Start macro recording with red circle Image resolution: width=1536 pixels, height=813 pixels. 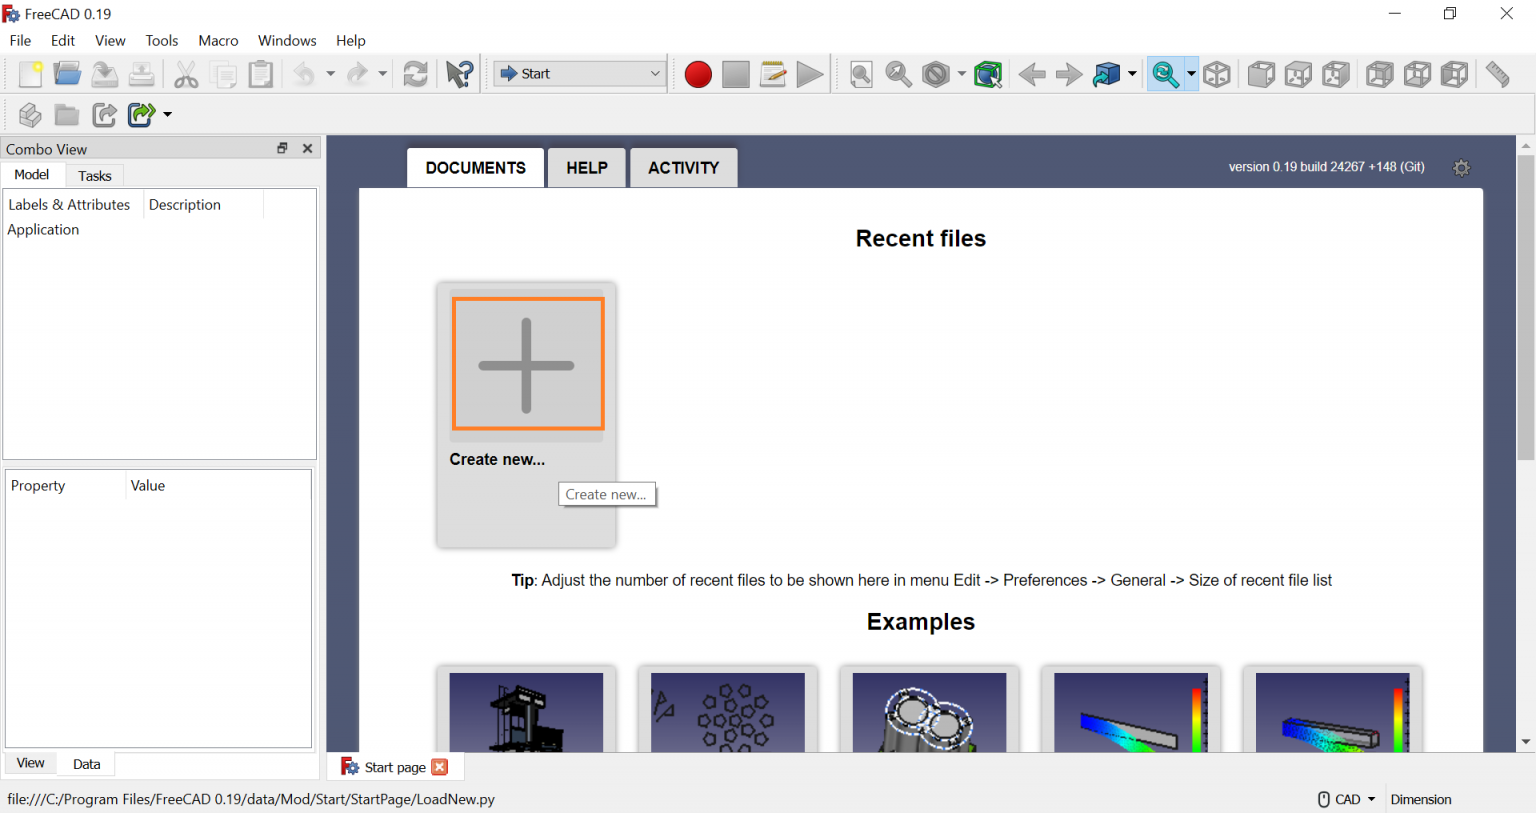coord(698,74)
